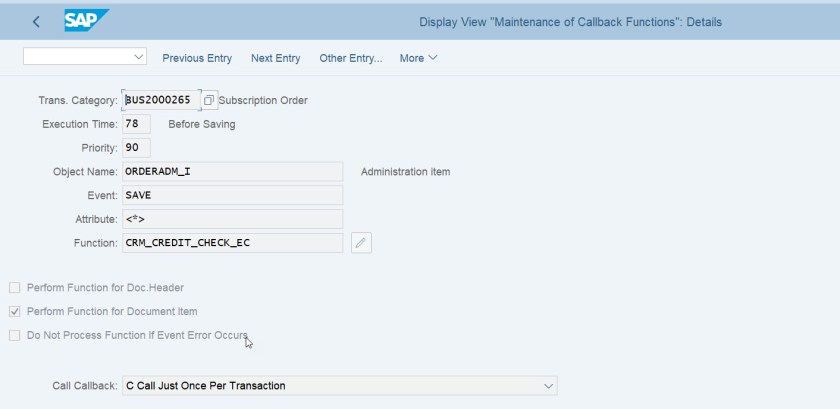The width and height of the screenshot is (840, 409).
Task: Click the Function field CRM_CREDIT_CHECK_EC
Action: coord(232,243)
